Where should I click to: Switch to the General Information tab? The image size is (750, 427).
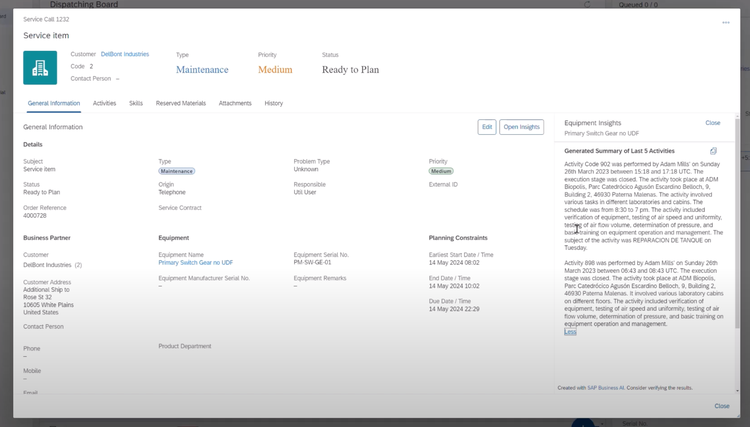tap(54, 103)
